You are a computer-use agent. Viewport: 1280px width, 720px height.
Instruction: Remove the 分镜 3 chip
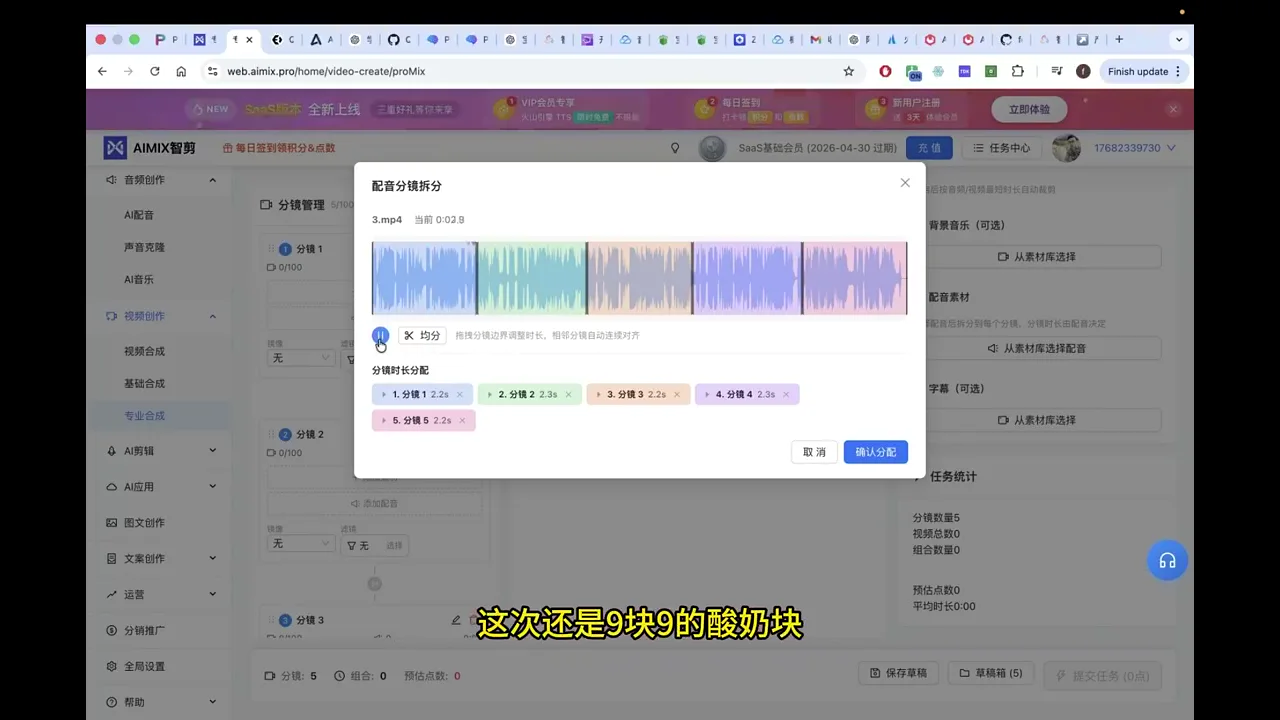677,395
